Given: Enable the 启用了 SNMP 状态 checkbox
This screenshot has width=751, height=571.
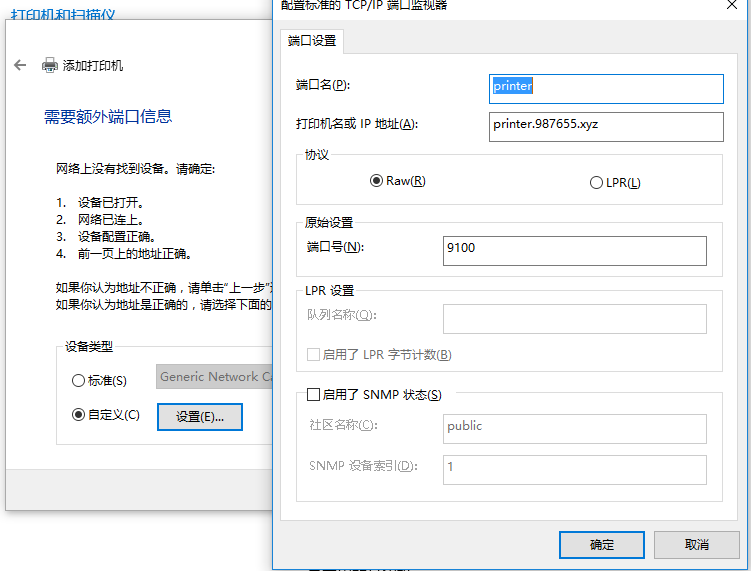Looking at the screenshot, I should click(x=314, y=395).
